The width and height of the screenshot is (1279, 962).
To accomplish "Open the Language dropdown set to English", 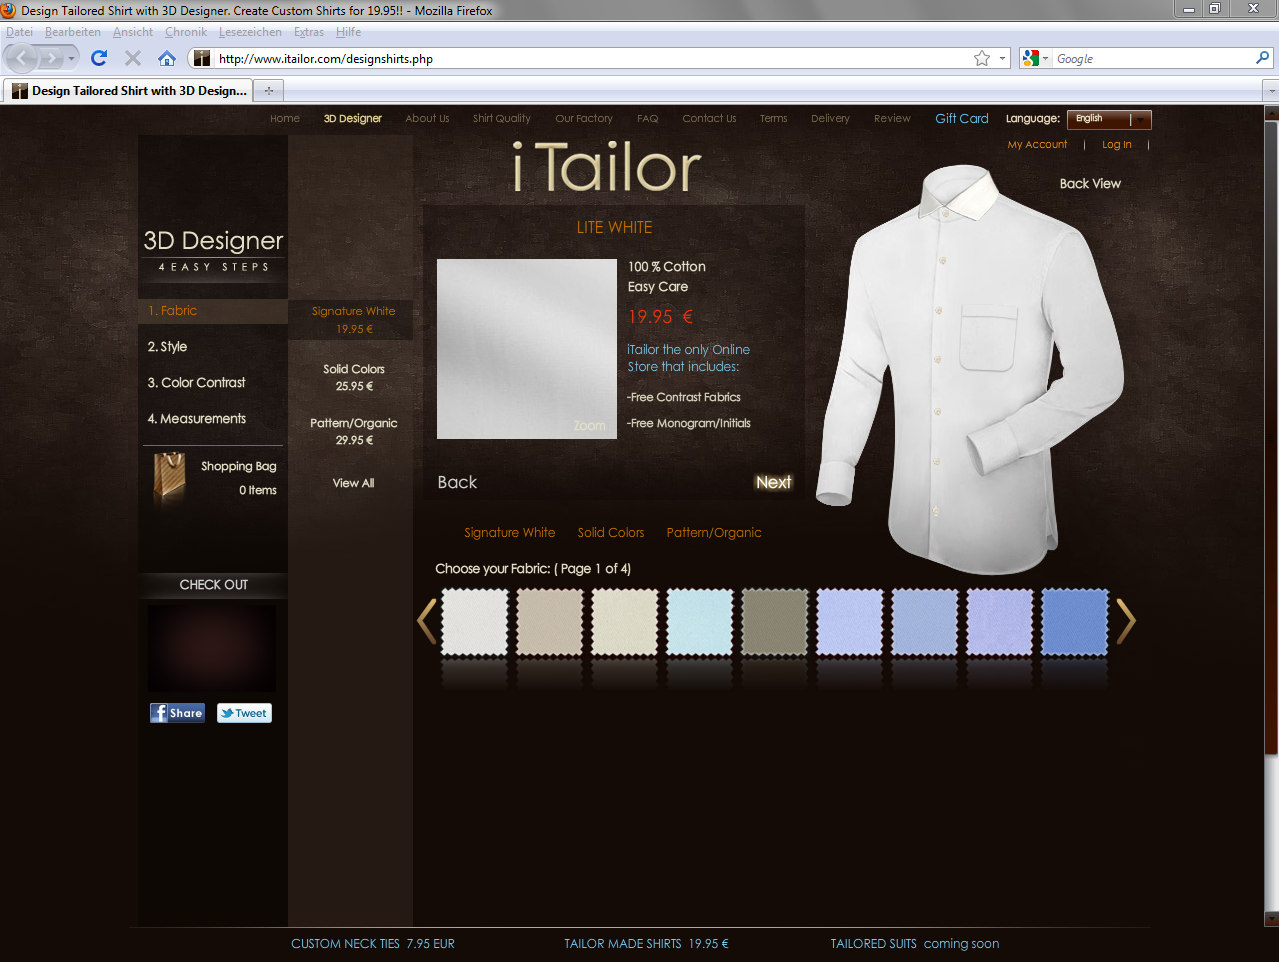I will [1109, 119].
